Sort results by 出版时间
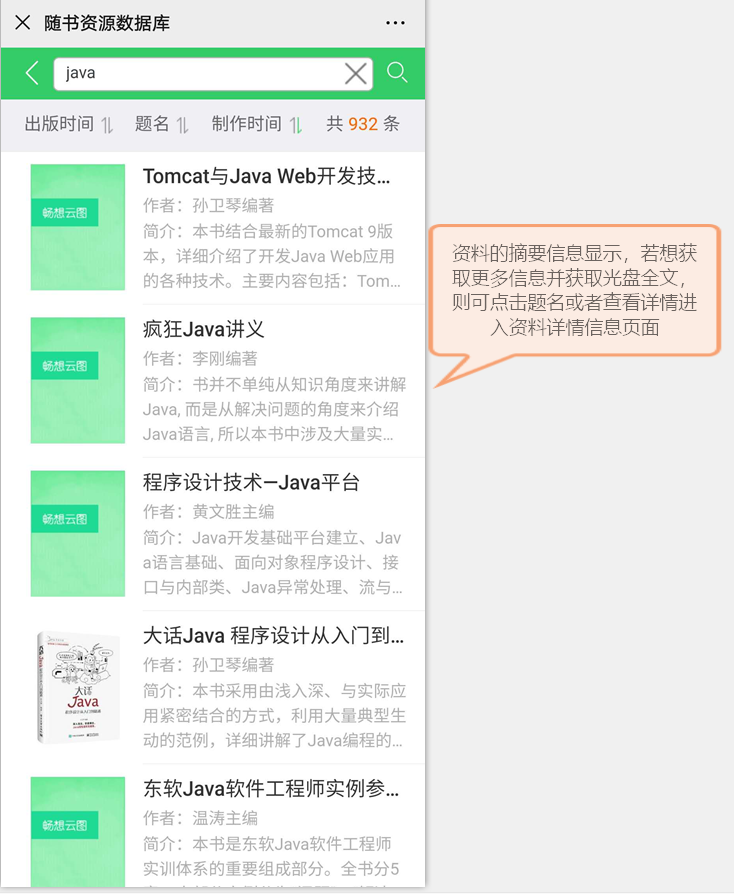The width and height of the screenshot is (734, 894). pos(59,124)
